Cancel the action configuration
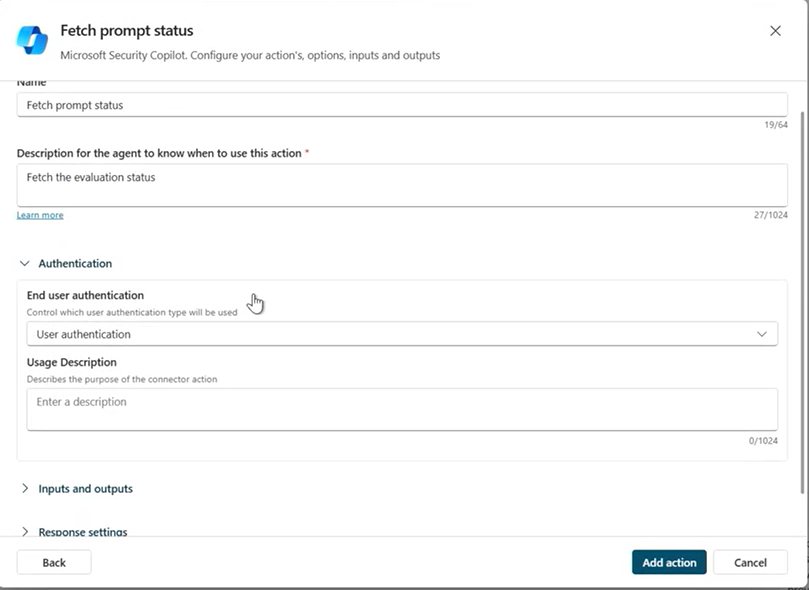This screenshot has height=590, width=809. [x=750, y=562]
